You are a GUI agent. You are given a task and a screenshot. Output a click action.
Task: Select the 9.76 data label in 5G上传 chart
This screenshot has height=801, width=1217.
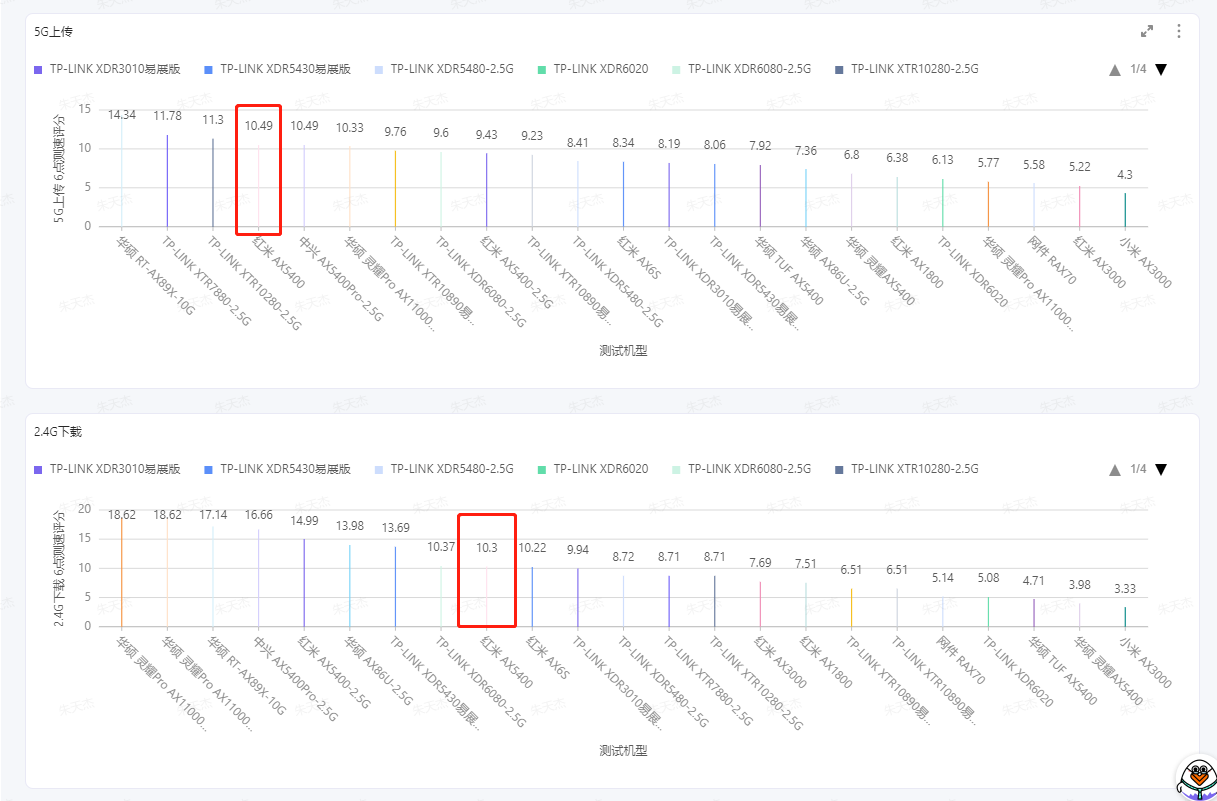pos(396,132)
